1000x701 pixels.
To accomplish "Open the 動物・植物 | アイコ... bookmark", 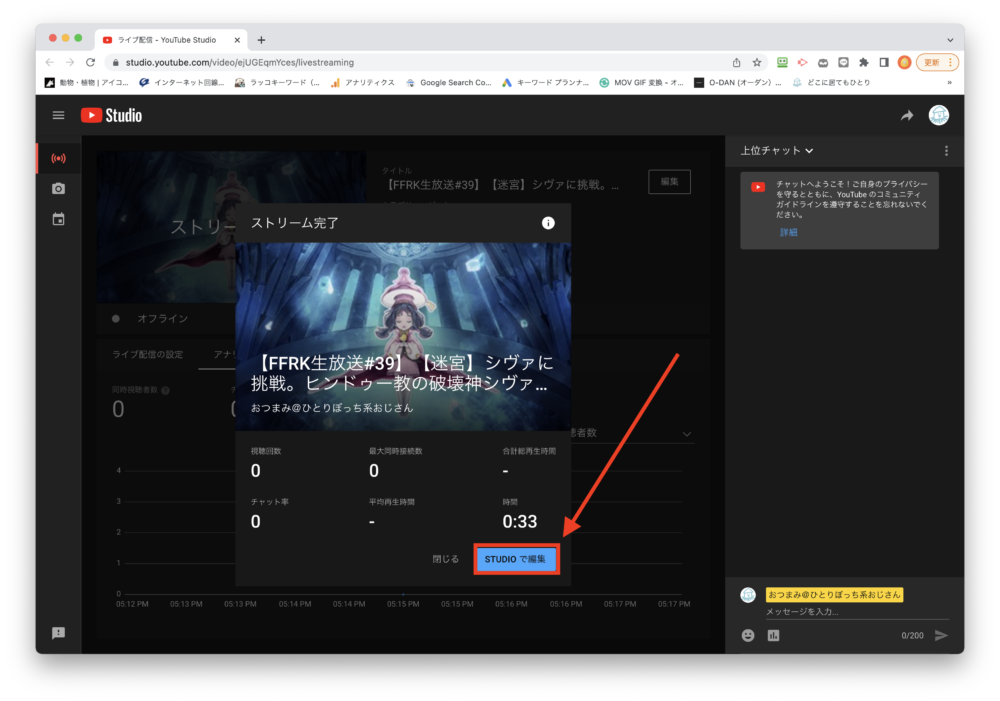I will coord(87,82).
